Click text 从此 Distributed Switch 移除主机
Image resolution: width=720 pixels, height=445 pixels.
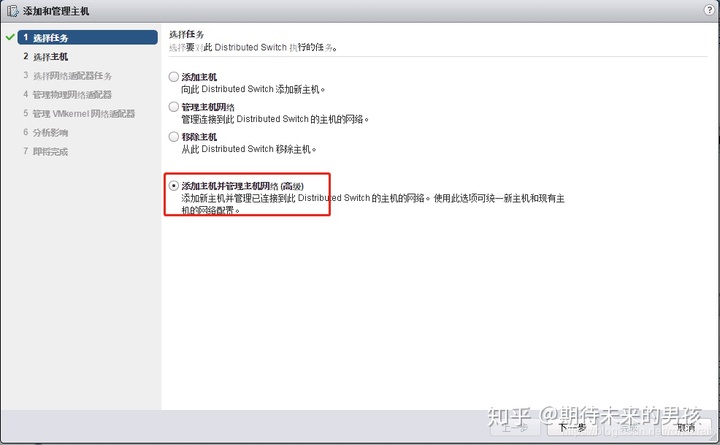click(248, 149)
